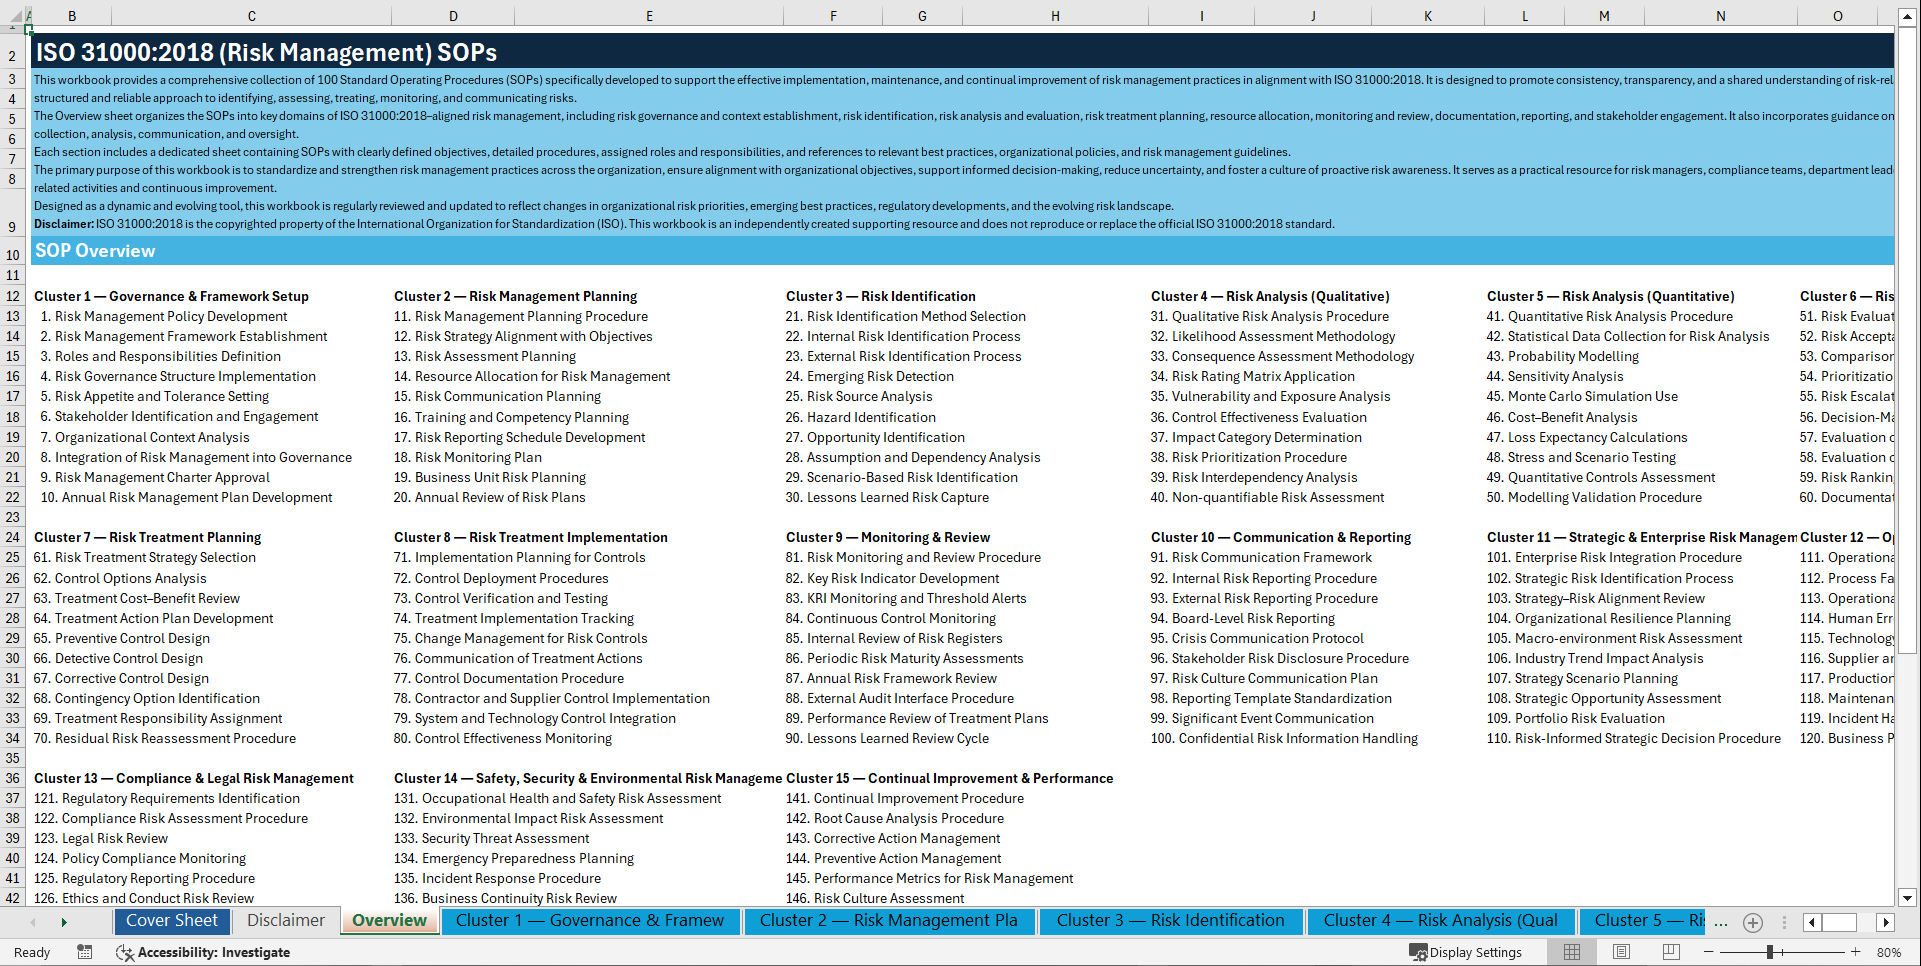
Task: Click the New Sheet plus icon
Action: [1752, 922]
